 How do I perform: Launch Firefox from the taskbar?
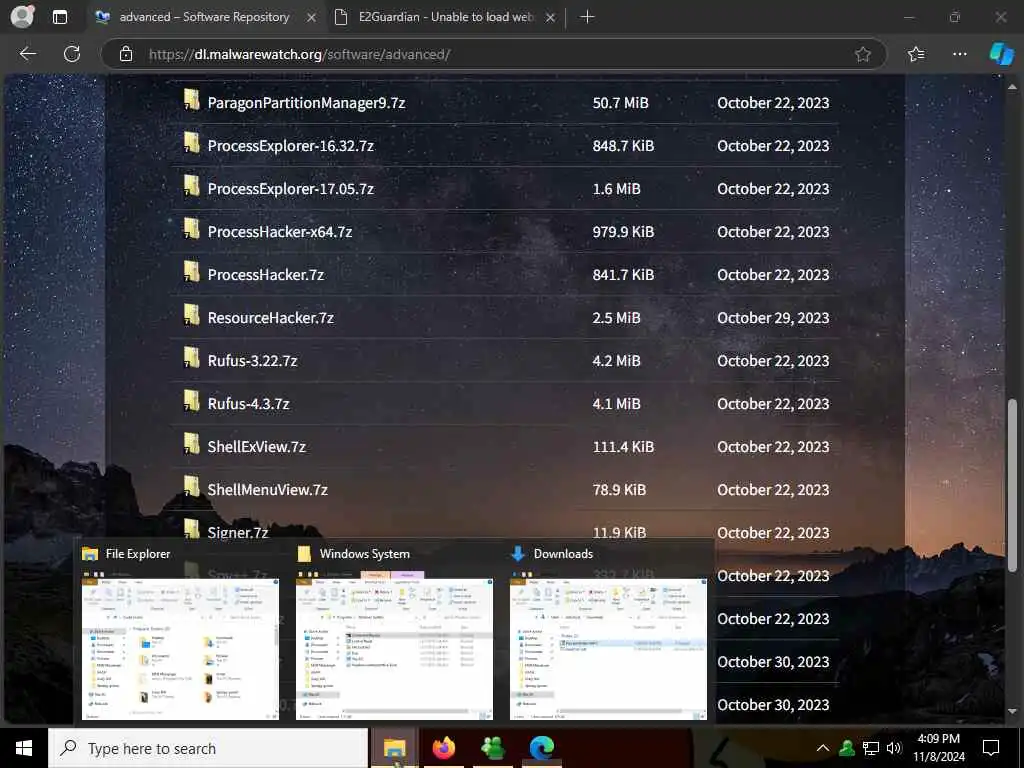(443, 748)
